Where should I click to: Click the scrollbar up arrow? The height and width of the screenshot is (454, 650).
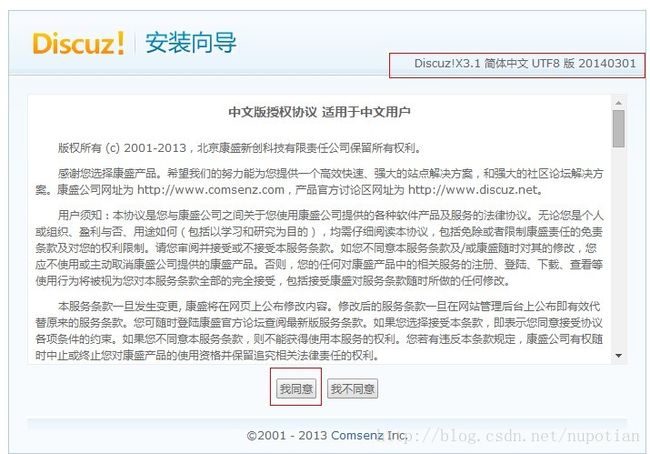tap(618, 102)
